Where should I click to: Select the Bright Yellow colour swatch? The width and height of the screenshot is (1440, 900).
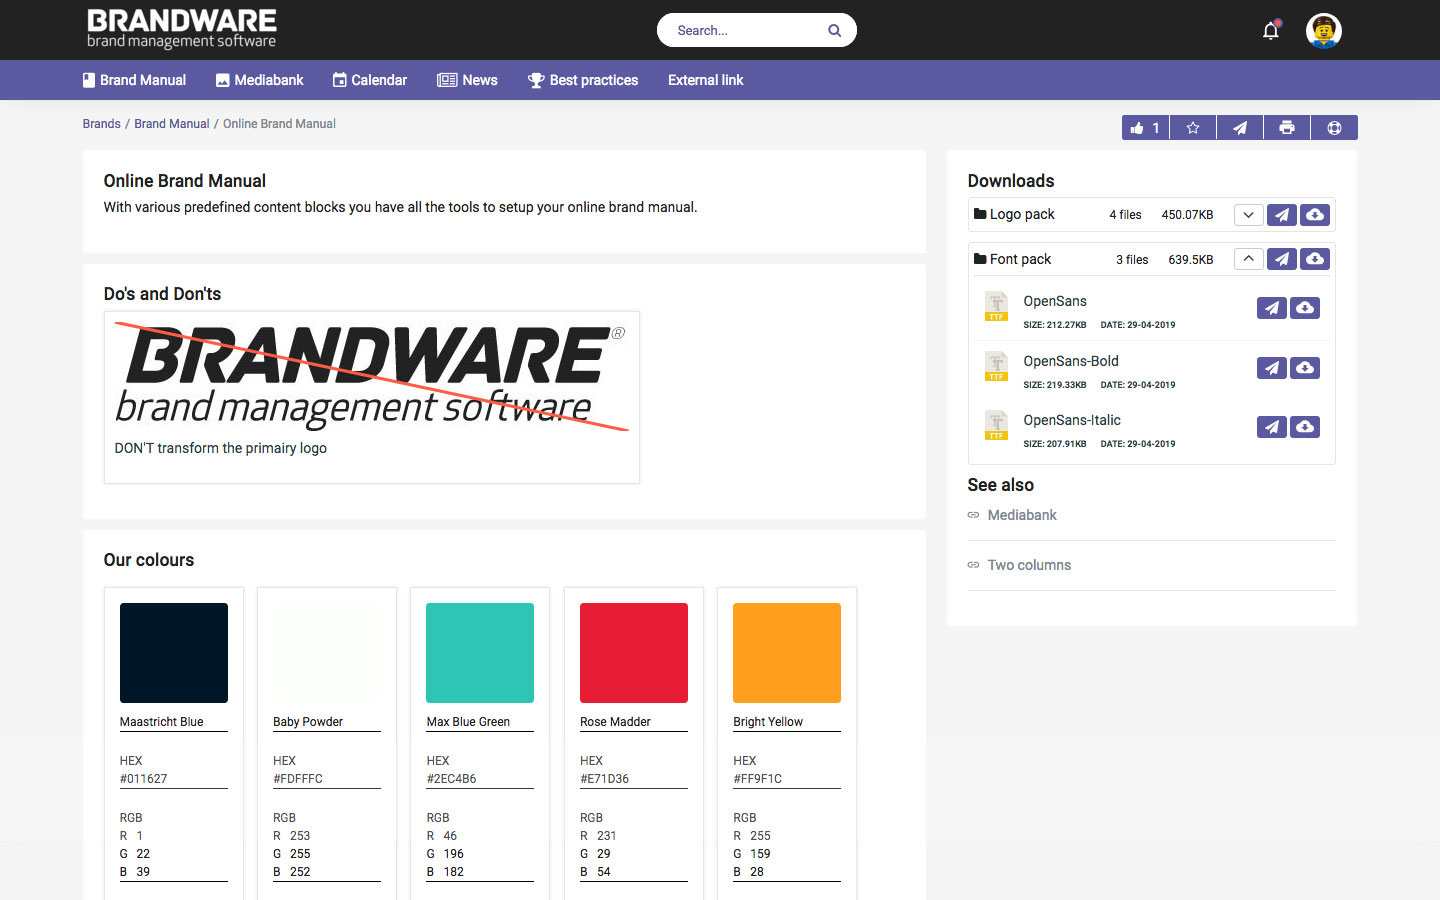pyautogui.click(x=787, y=653)
